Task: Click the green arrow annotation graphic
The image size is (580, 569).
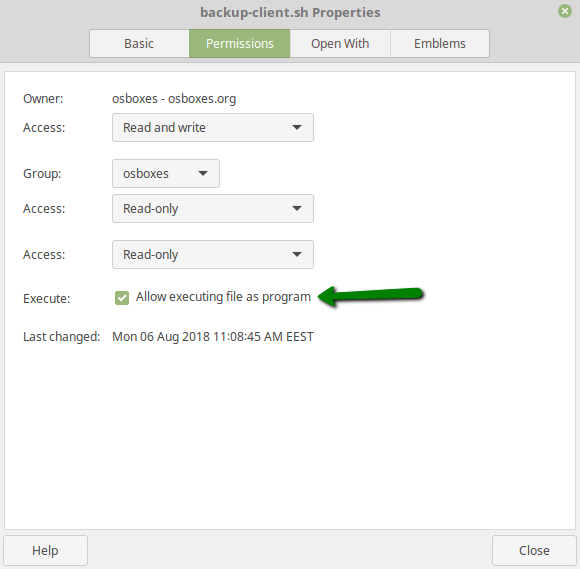Action: point(370,295)
